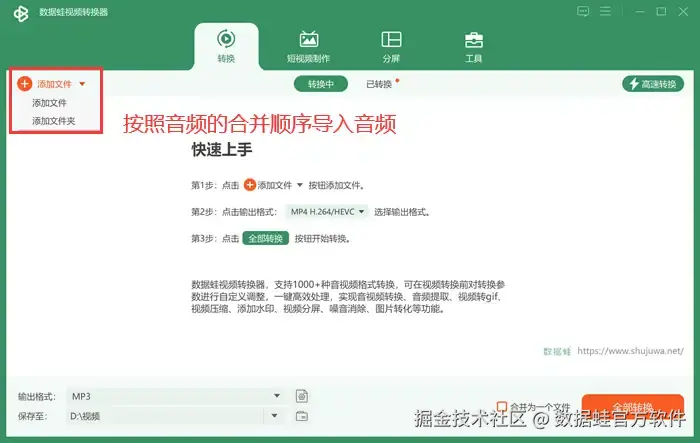Open the shujuwa.net website link

(630, 351)
